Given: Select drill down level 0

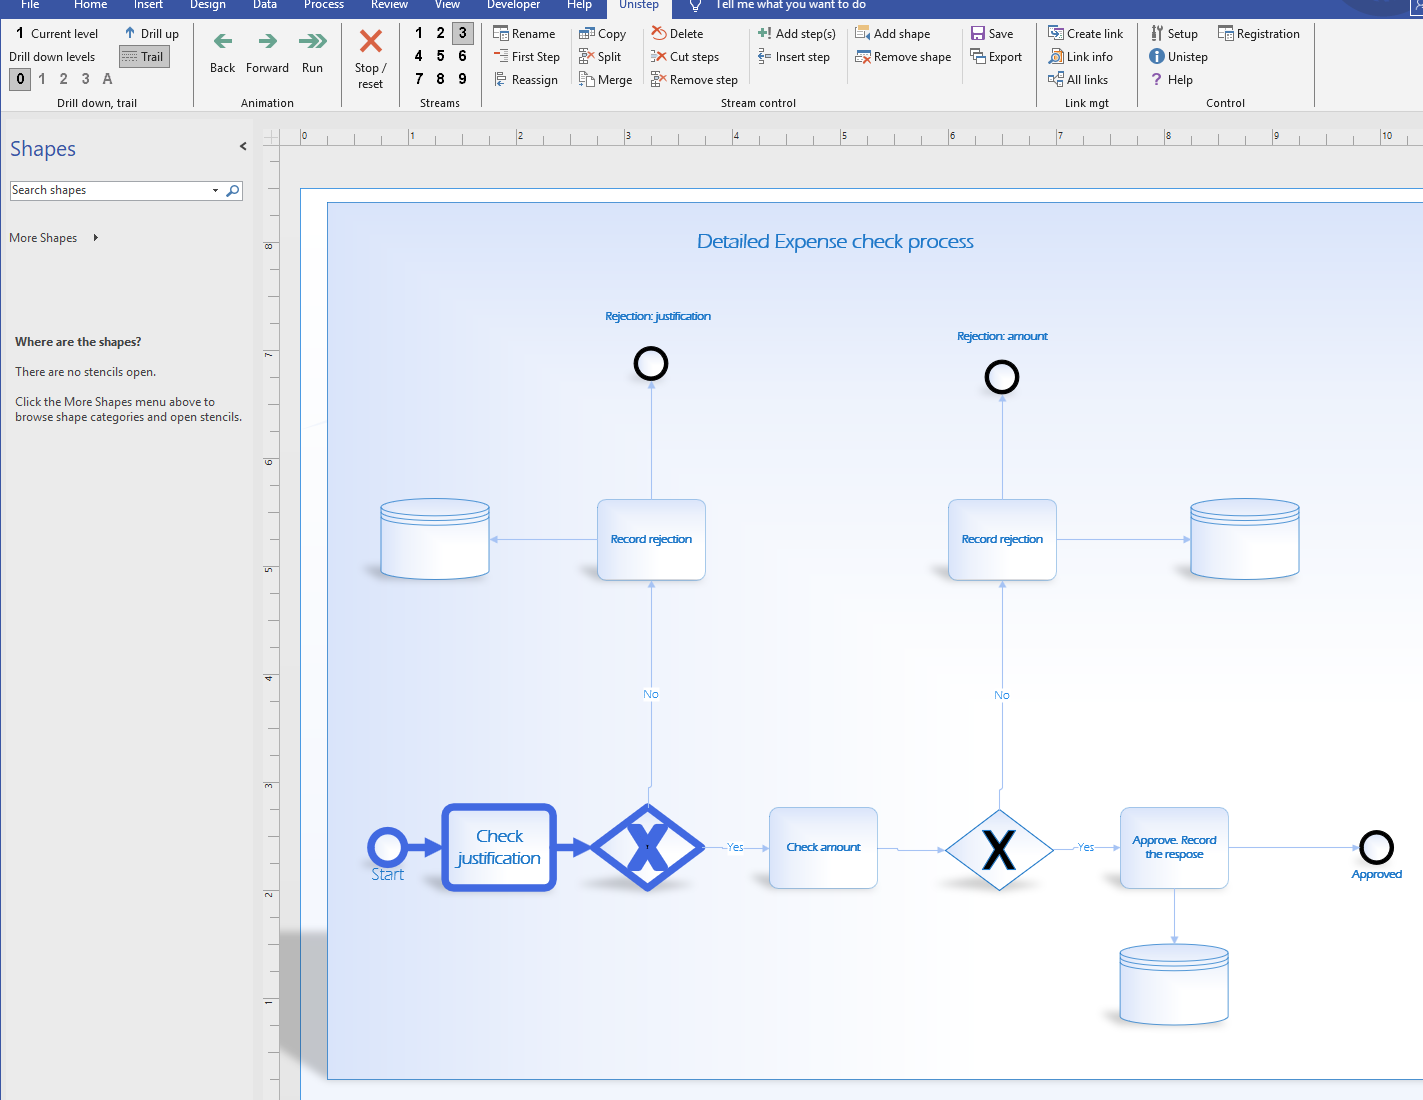Looking at the screenshot, I should [x=20, y=79].
